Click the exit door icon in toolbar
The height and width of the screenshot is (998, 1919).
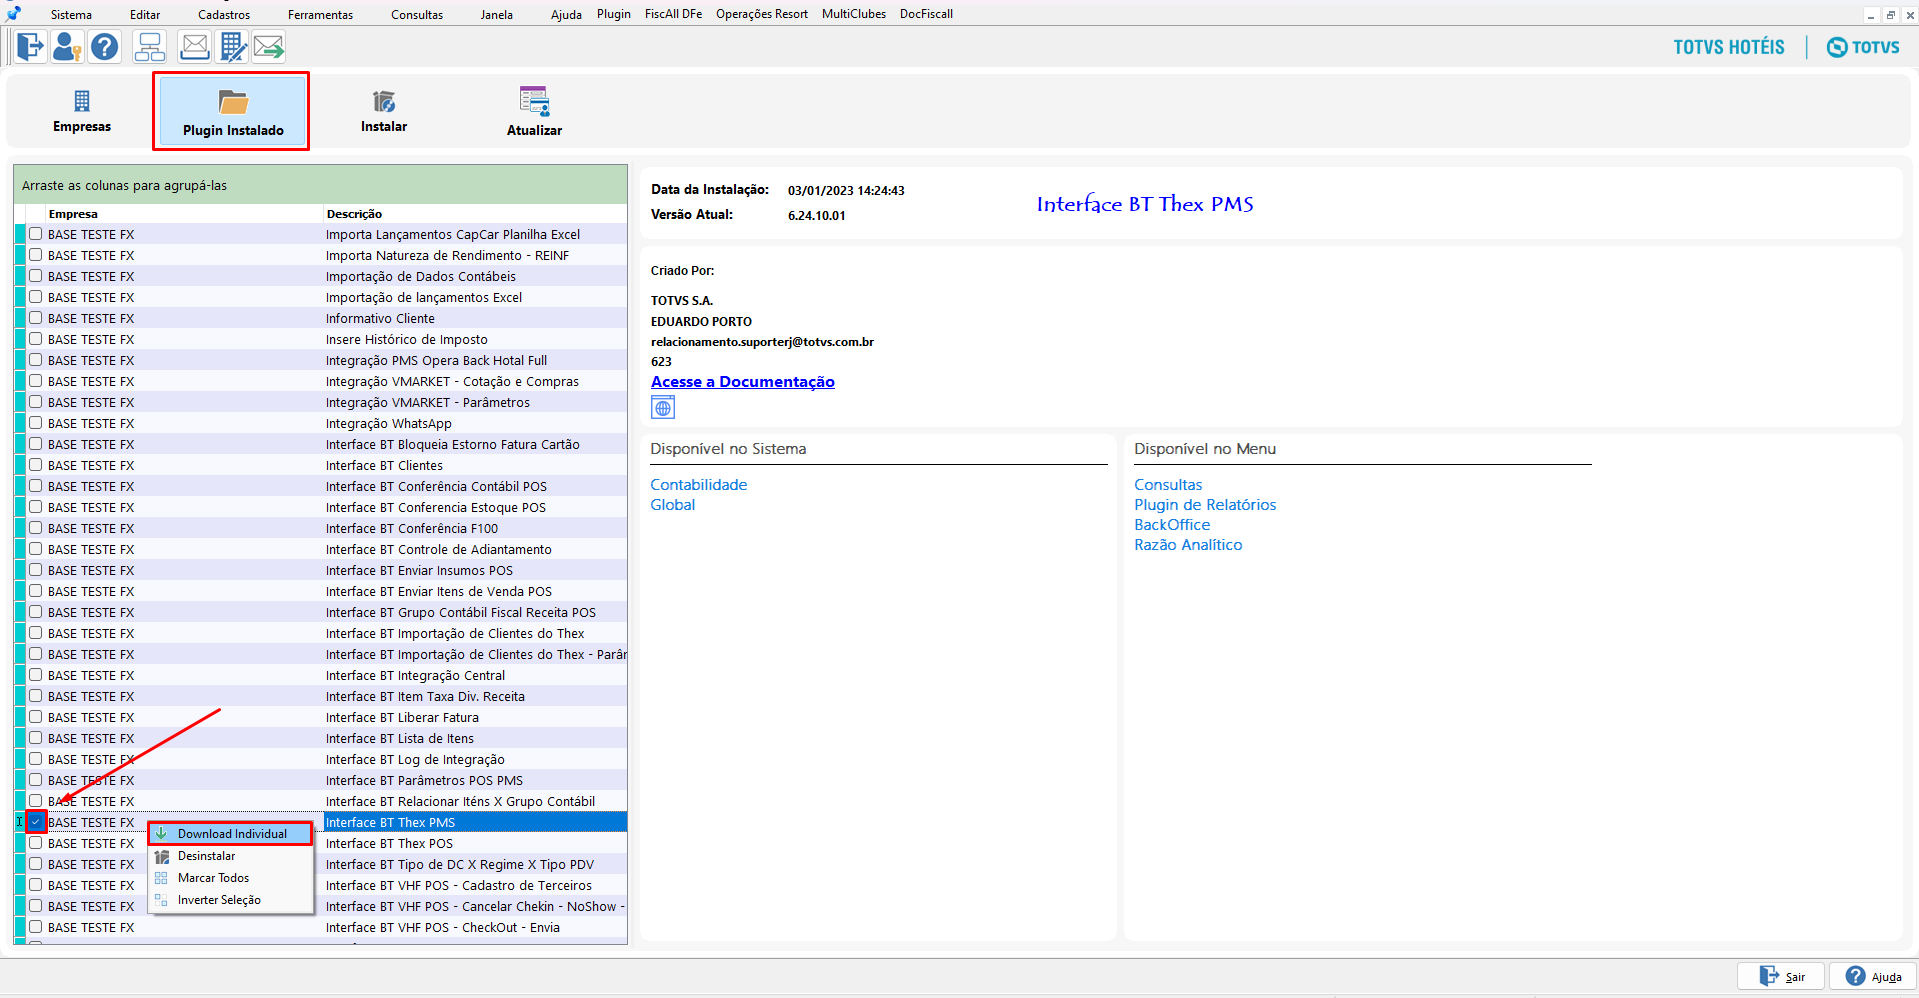click(x=31, y=47)
